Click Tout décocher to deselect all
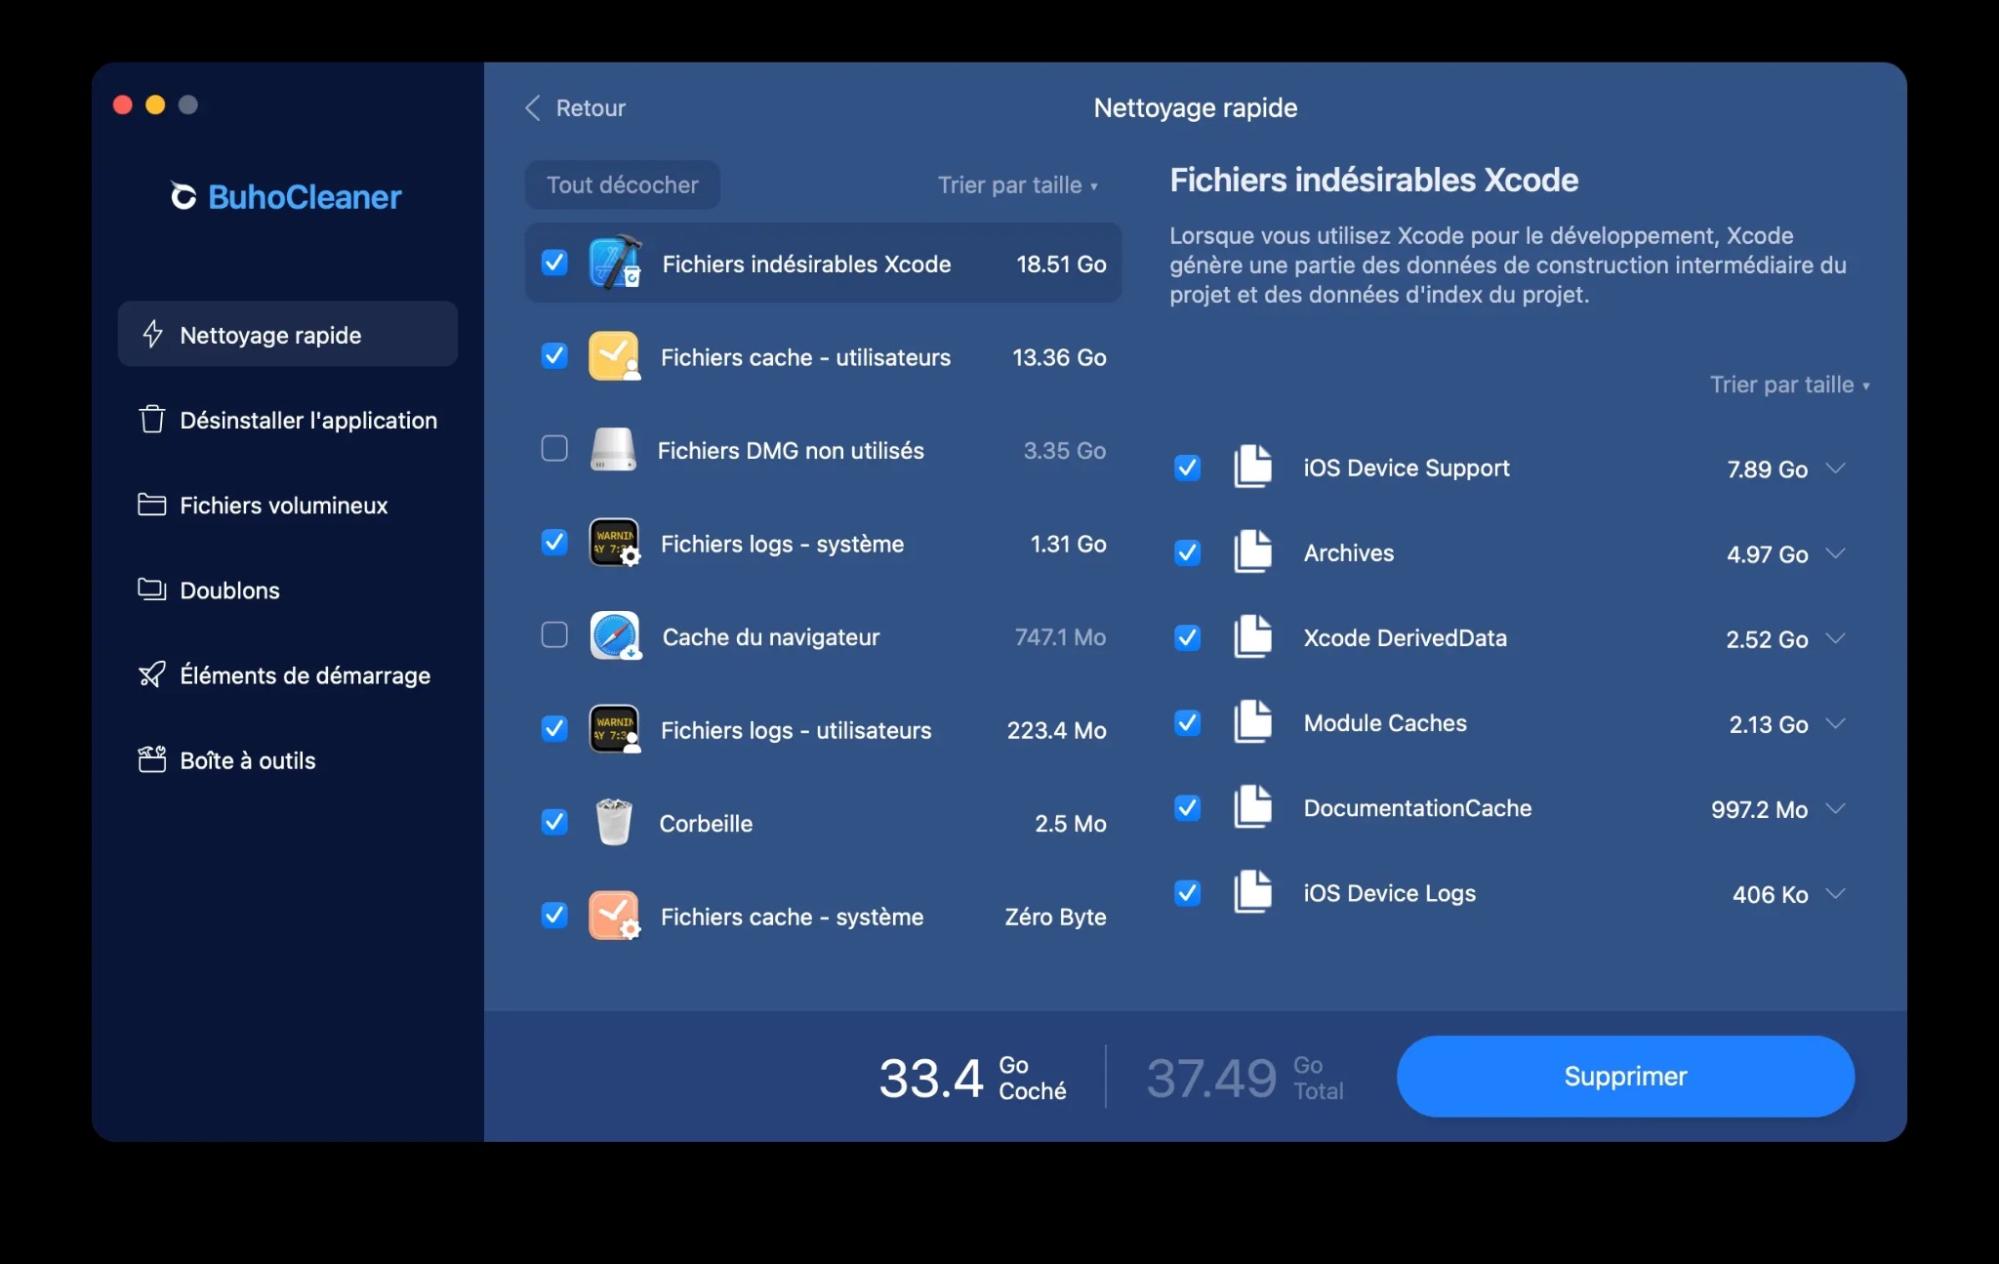1999x1264 pixels. [x=621, y=184]
